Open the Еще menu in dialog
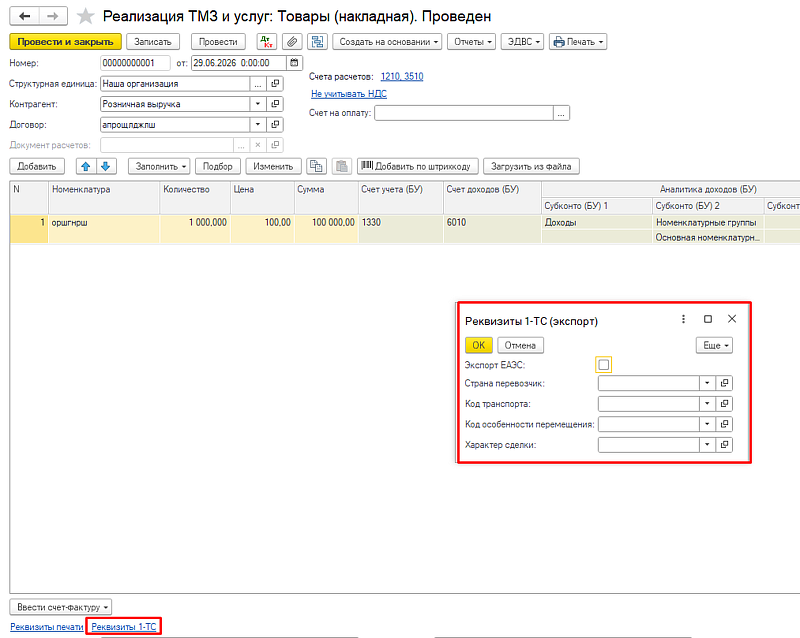 [714, 346]
